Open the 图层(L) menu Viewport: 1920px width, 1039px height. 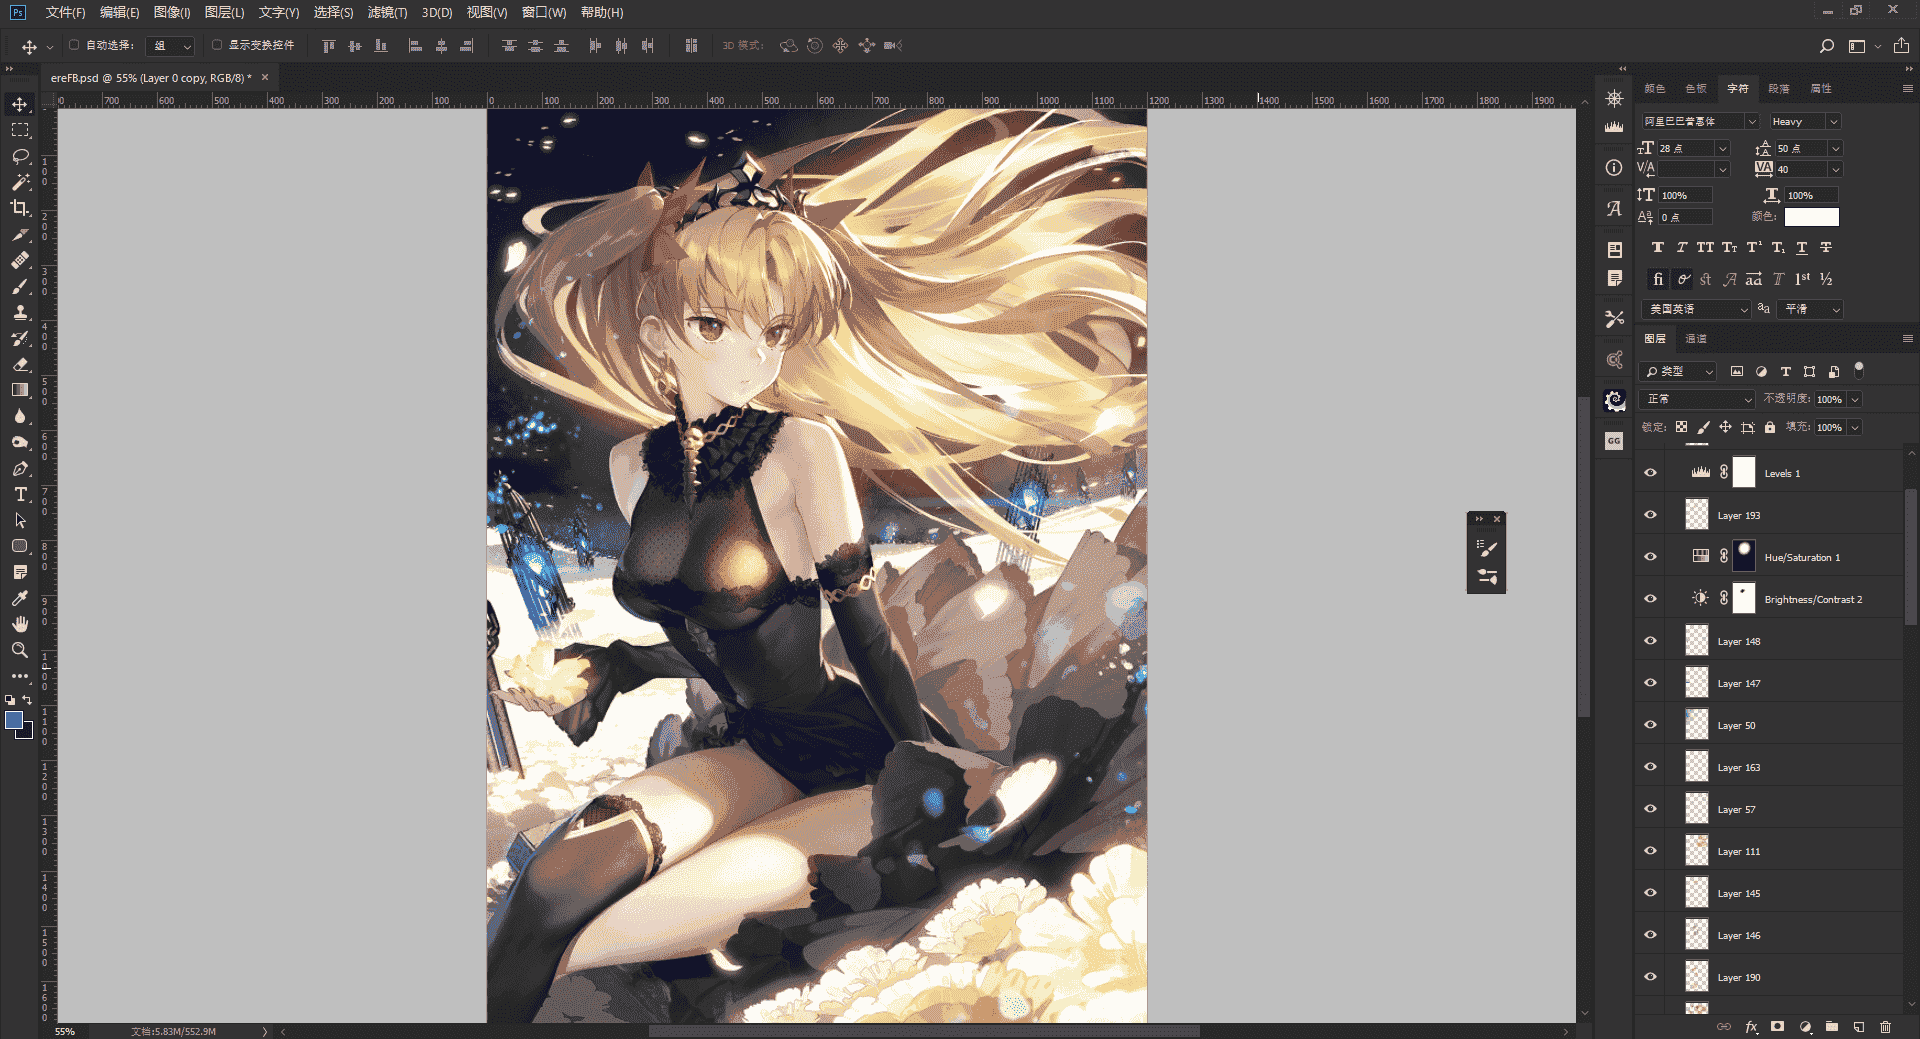(224, 12)
